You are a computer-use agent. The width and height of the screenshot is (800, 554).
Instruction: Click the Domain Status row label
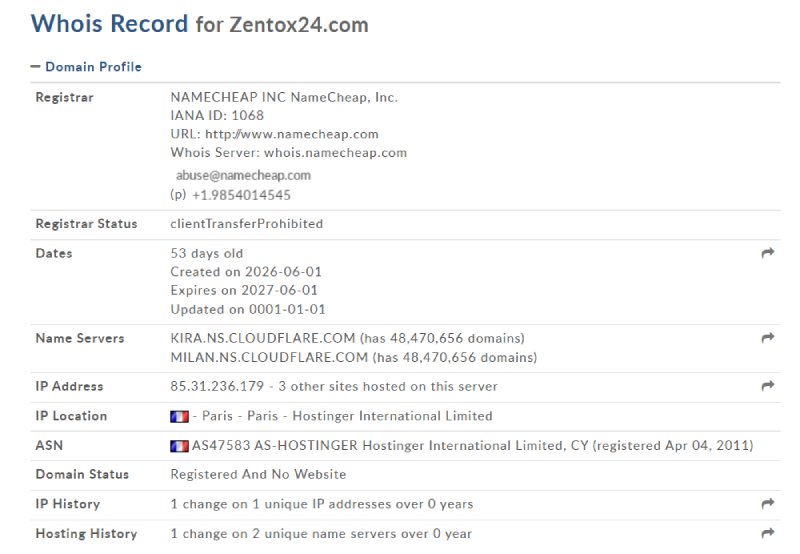pos(82,474)
